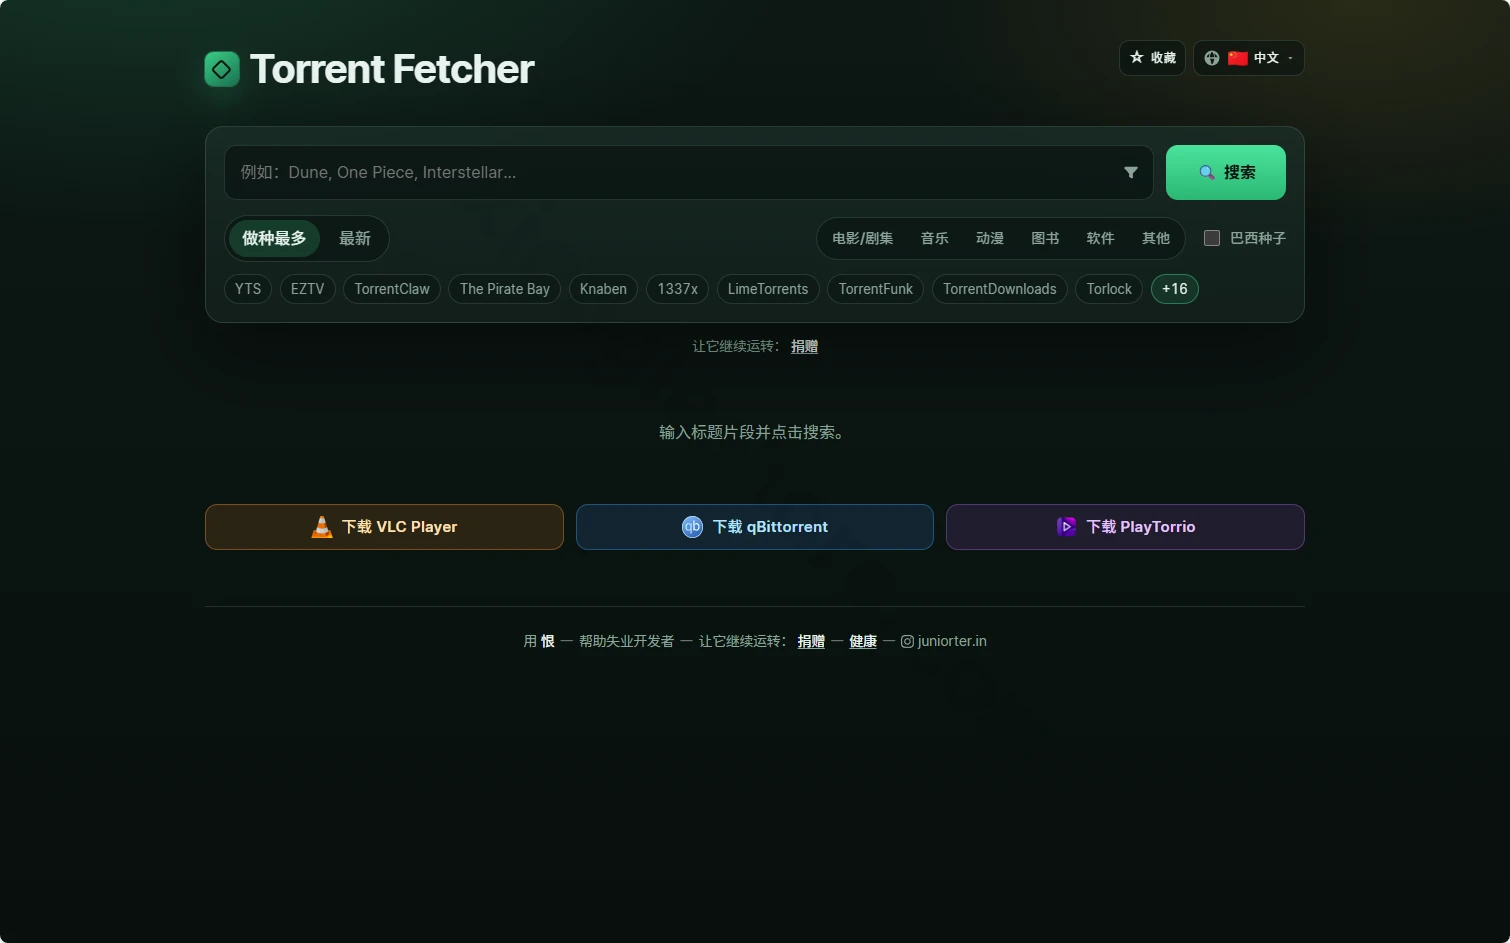This screenshot has height=943, width=1510.
Task: Click the 输入标题片段并点击搜索 hint text
Action: click(x=755, y=433)
